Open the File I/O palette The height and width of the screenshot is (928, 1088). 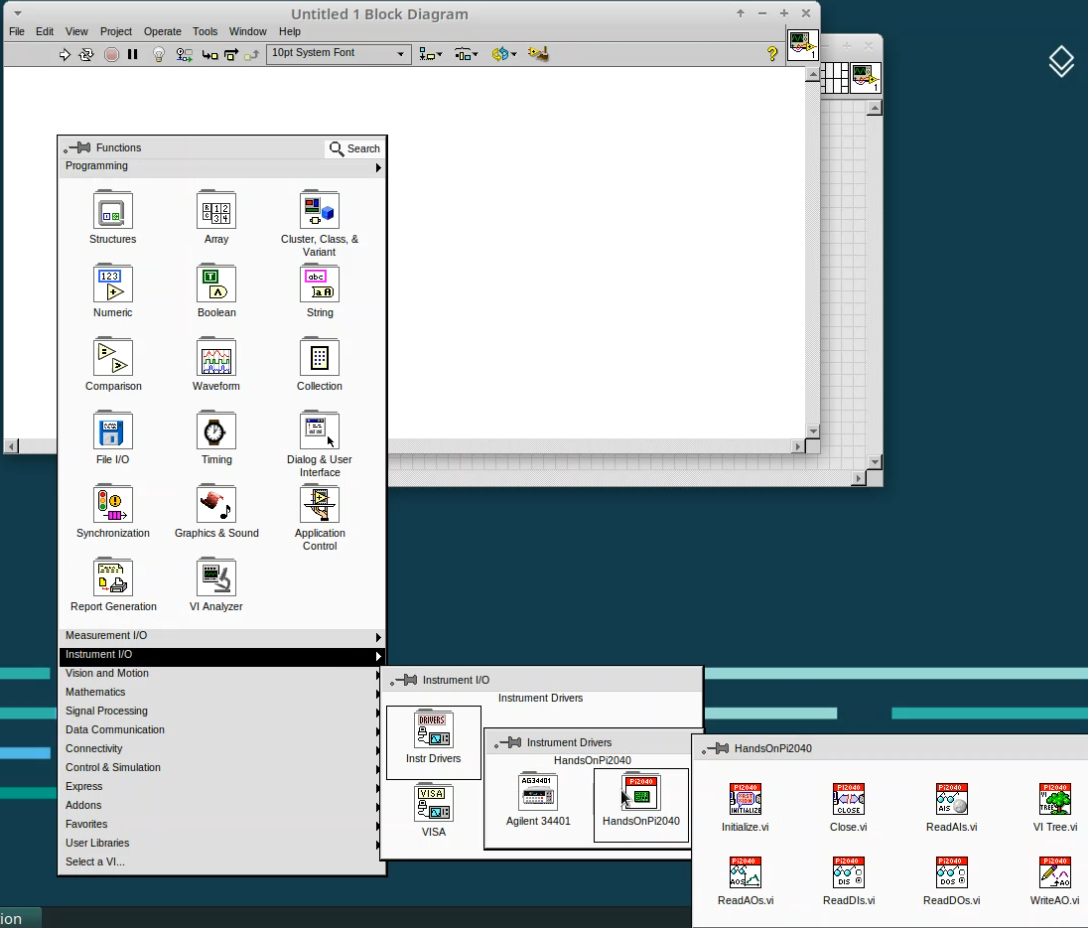112,431
